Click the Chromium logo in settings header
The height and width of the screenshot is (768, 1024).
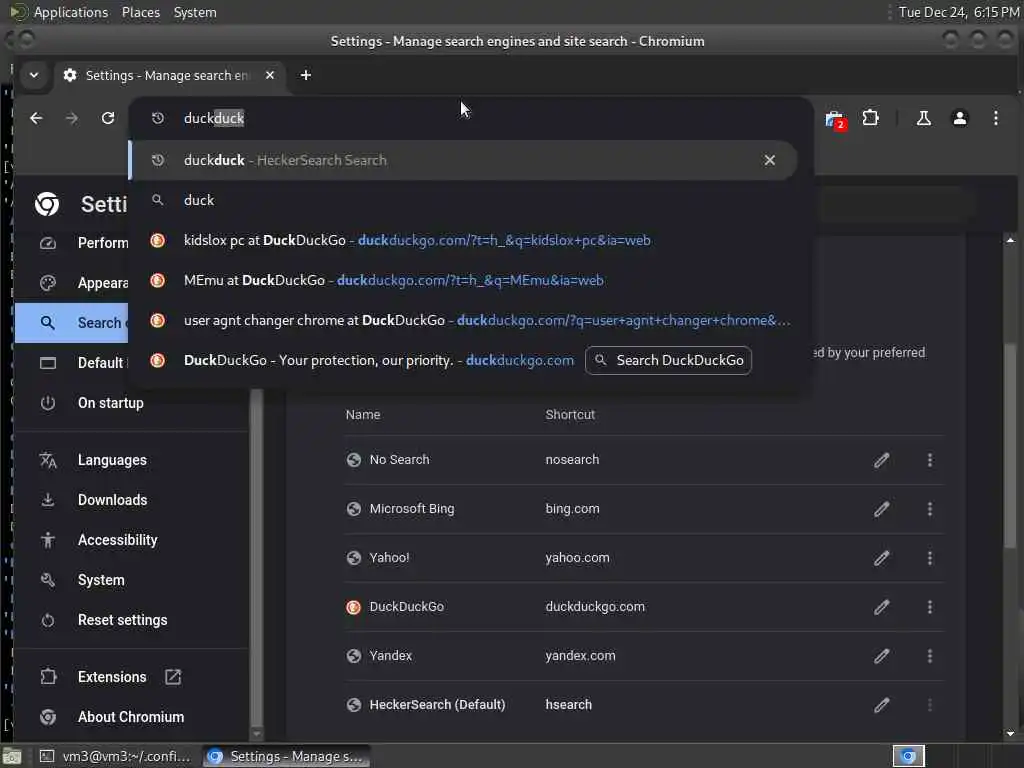pyautogui.click(x=47, y=204)
